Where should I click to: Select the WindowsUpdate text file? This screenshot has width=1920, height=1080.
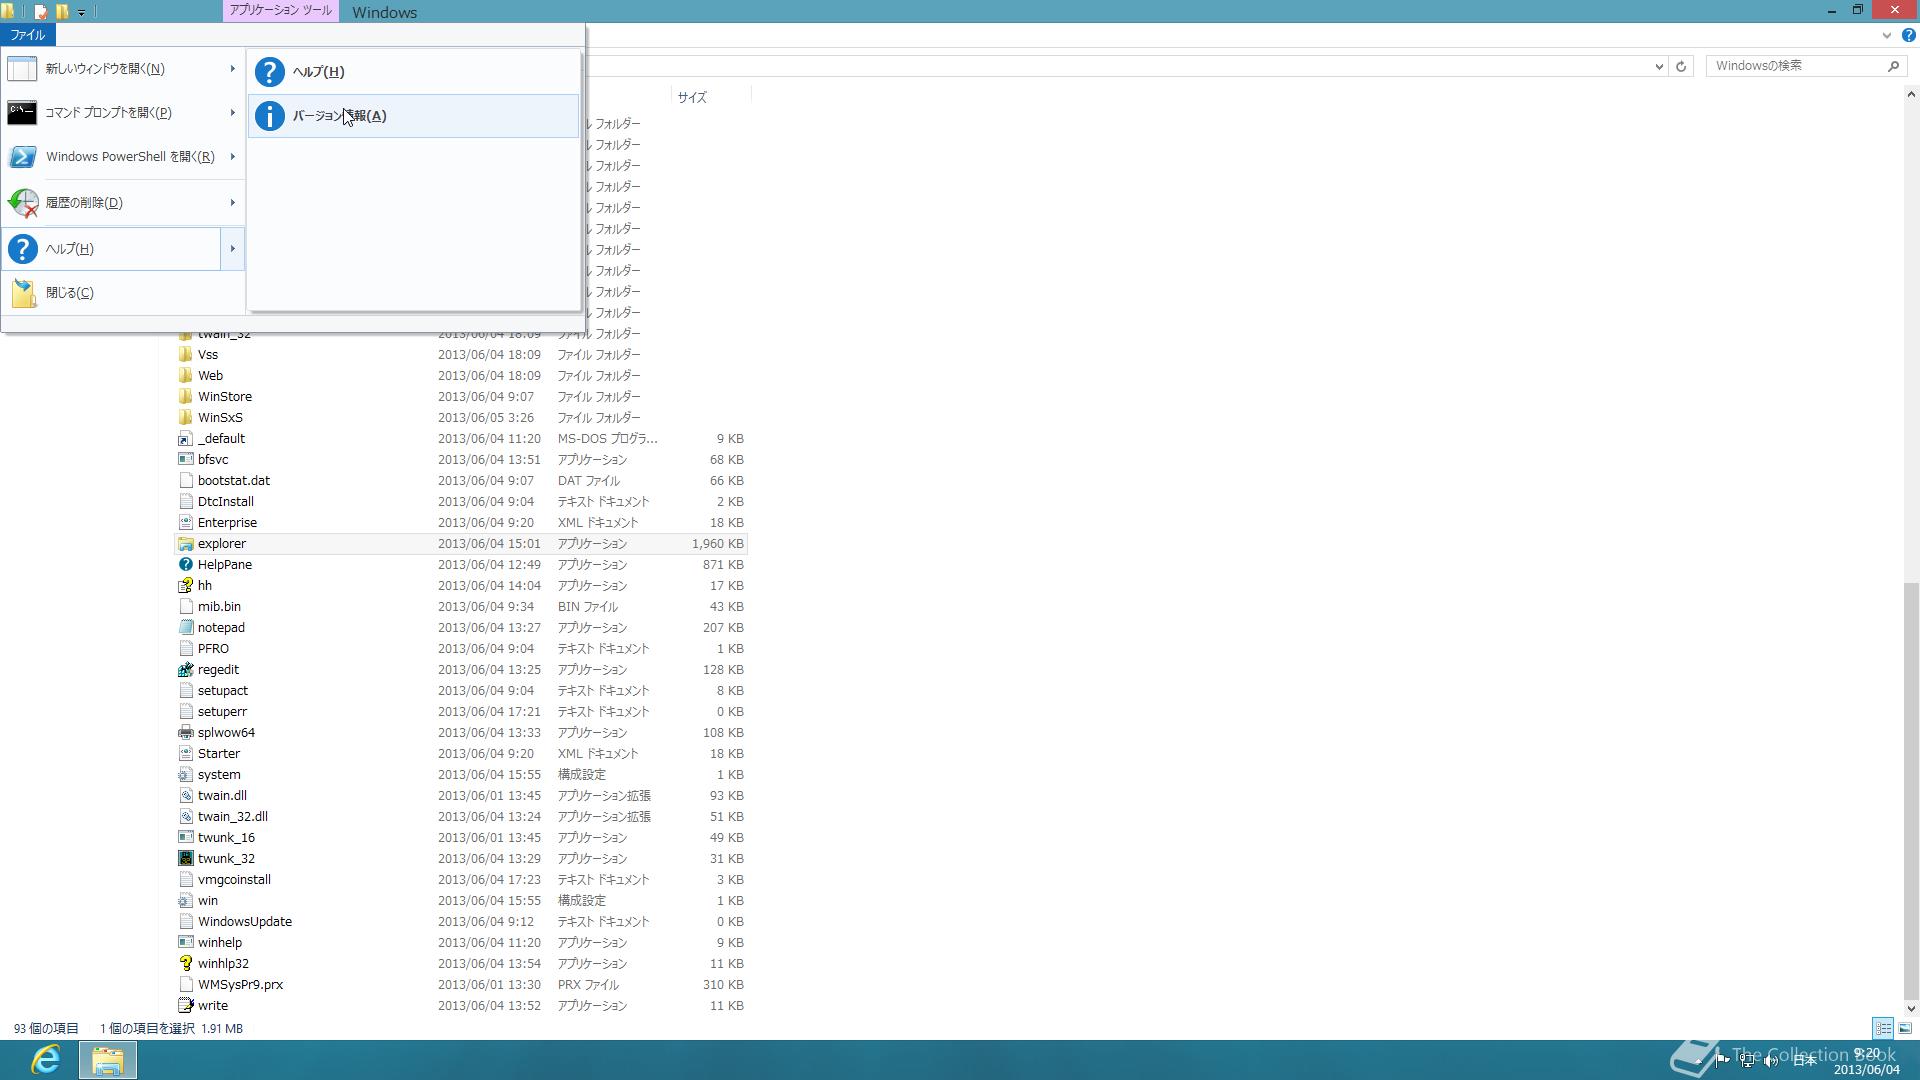tap(461, 922)
